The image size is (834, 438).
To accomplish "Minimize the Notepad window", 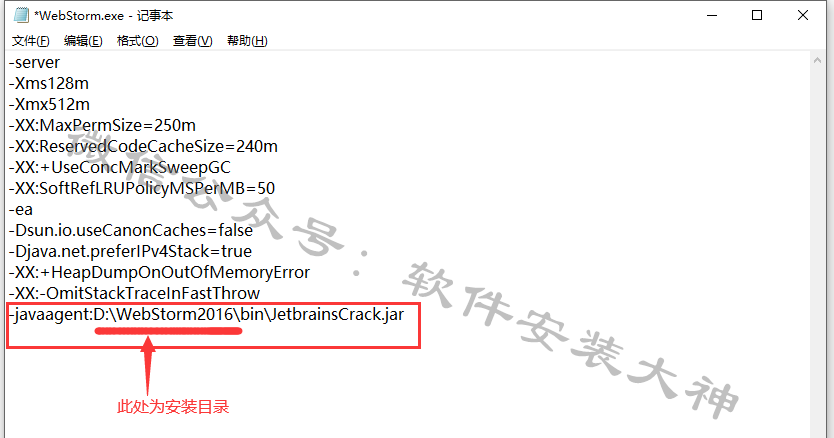I will 712,15.
